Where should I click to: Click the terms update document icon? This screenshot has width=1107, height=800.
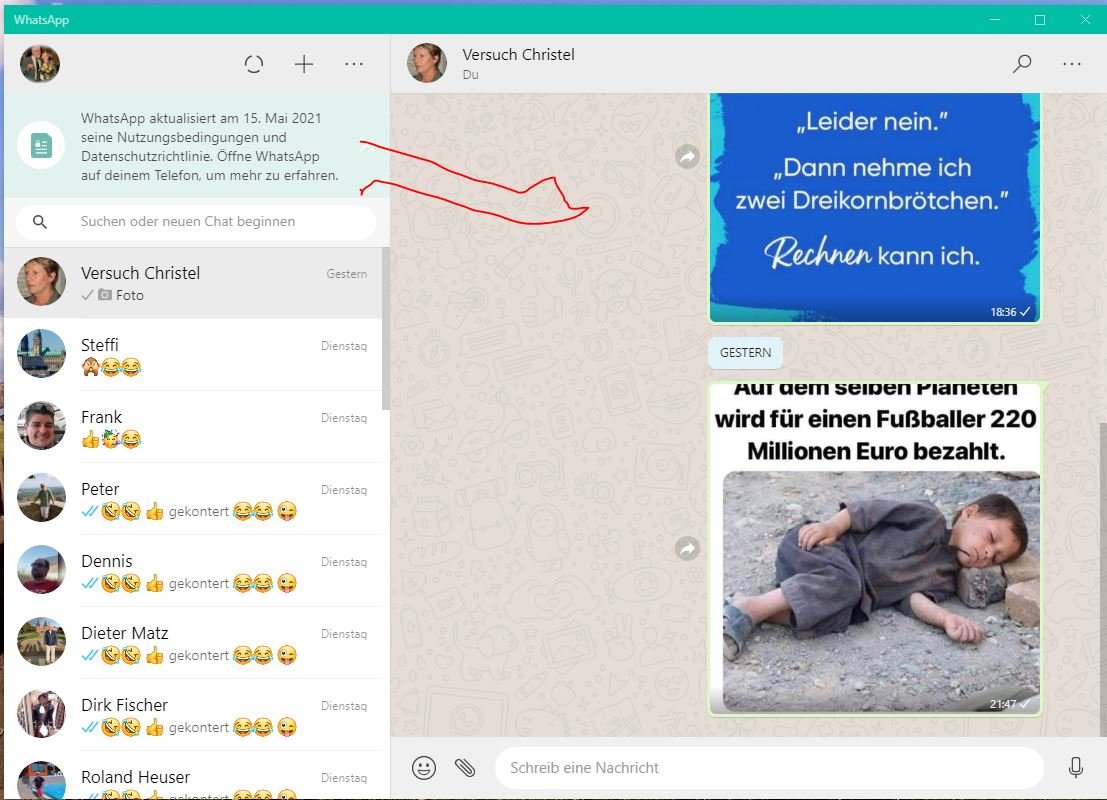coord(41,146)
